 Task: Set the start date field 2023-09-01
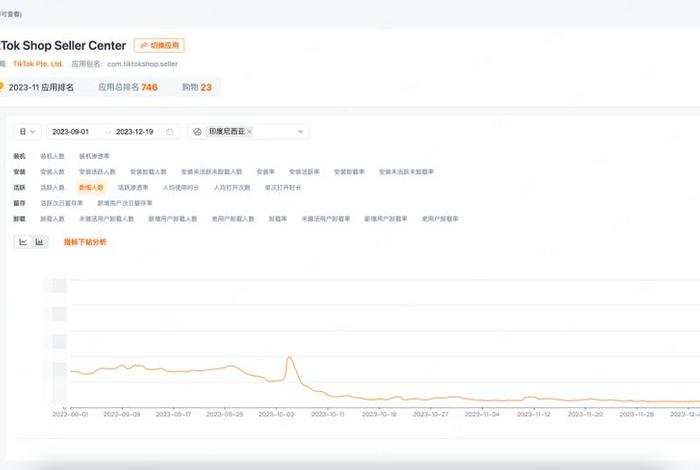point(71,132)
